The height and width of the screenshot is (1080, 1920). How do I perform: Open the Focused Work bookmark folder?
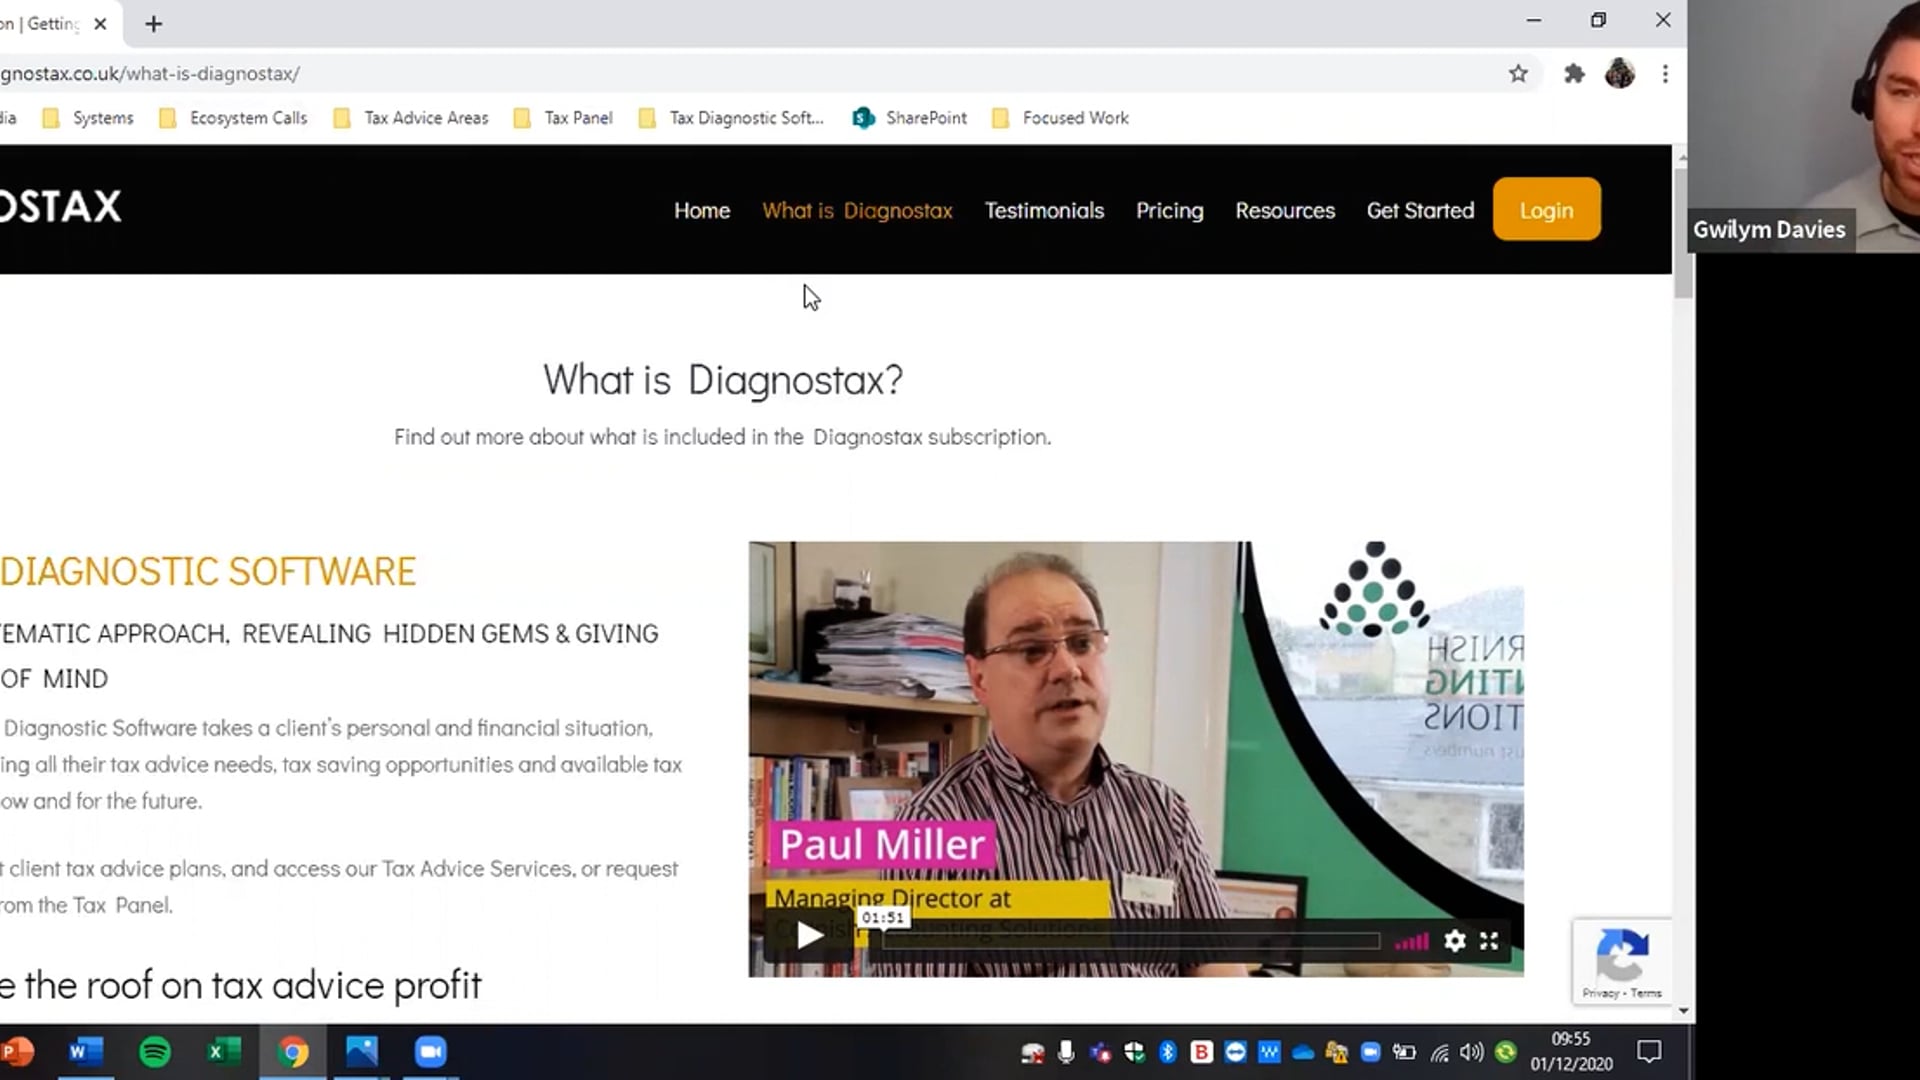click(1060, 118)
